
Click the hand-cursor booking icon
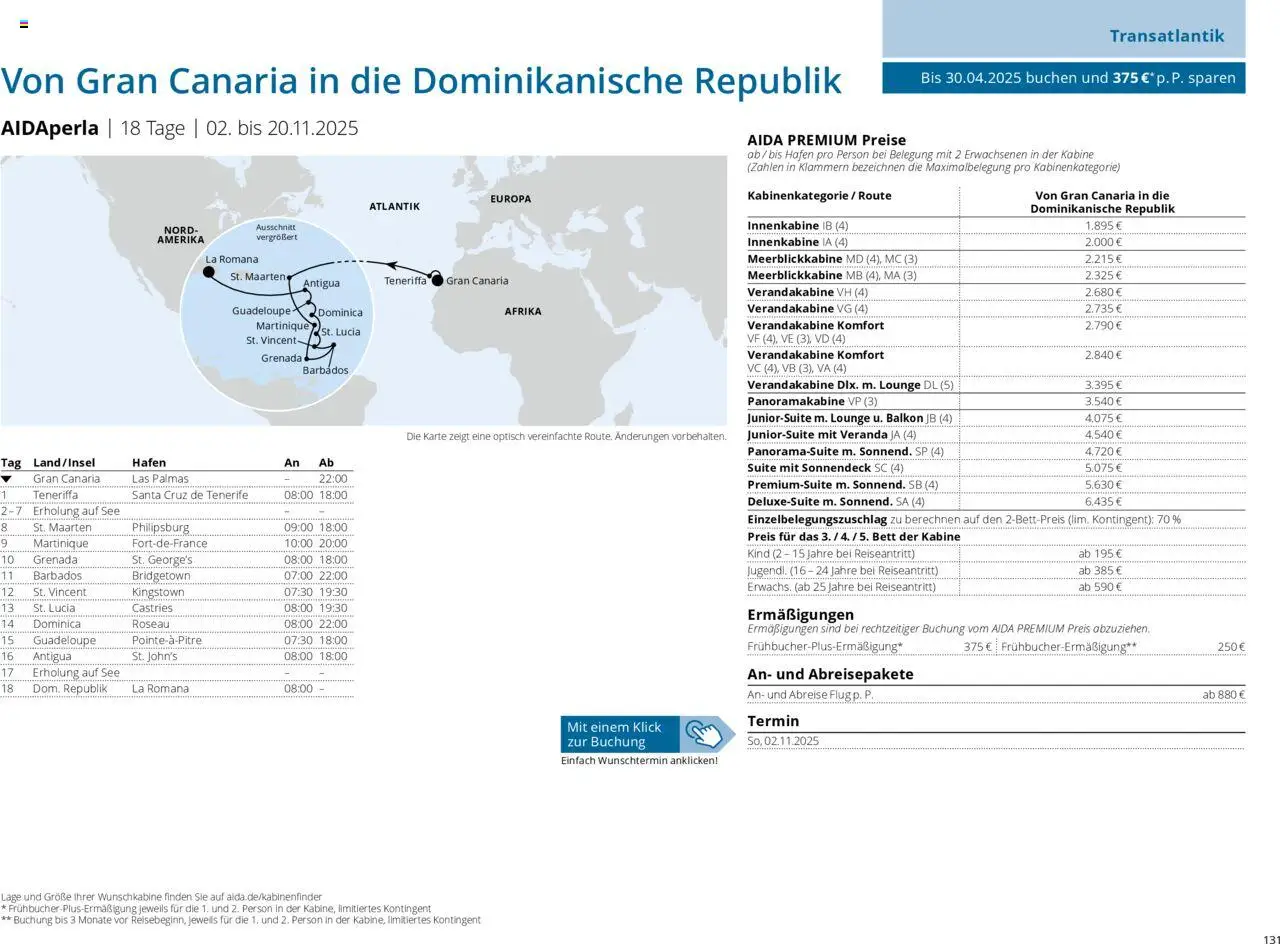coord(703,734)
